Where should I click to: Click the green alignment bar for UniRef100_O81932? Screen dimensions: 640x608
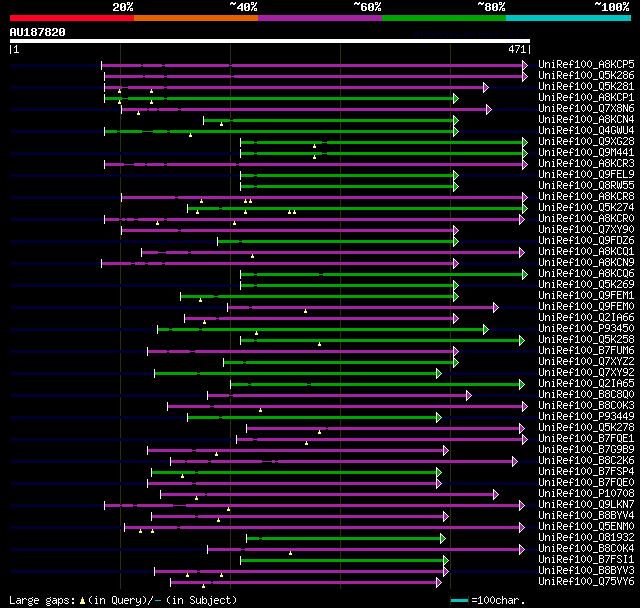click(x=346, y=539)
